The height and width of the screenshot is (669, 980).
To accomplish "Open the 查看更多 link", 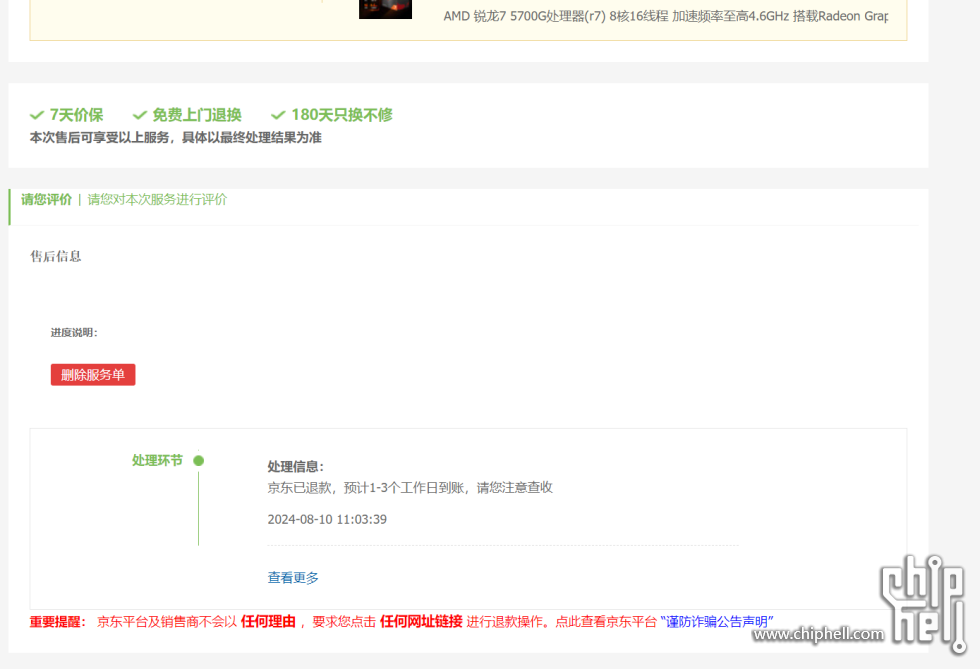I will (293, 578).
